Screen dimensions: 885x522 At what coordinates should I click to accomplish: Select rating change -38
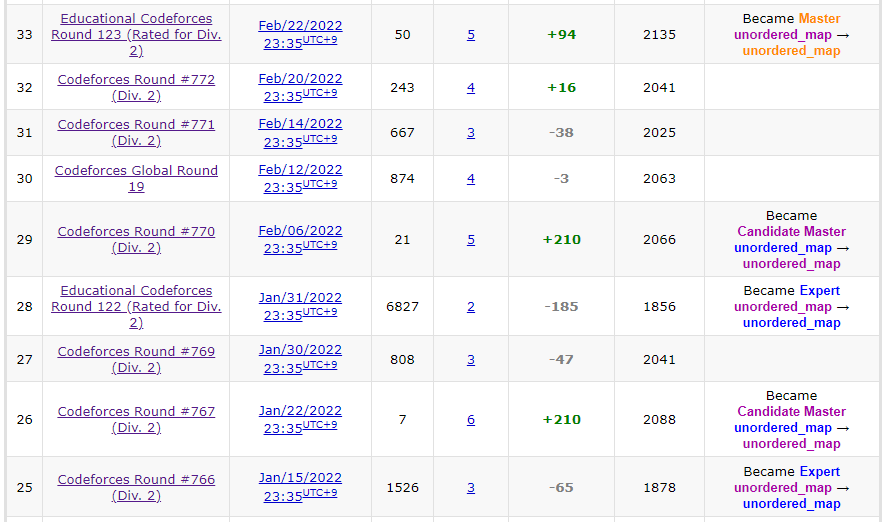(x=562, y=133)
